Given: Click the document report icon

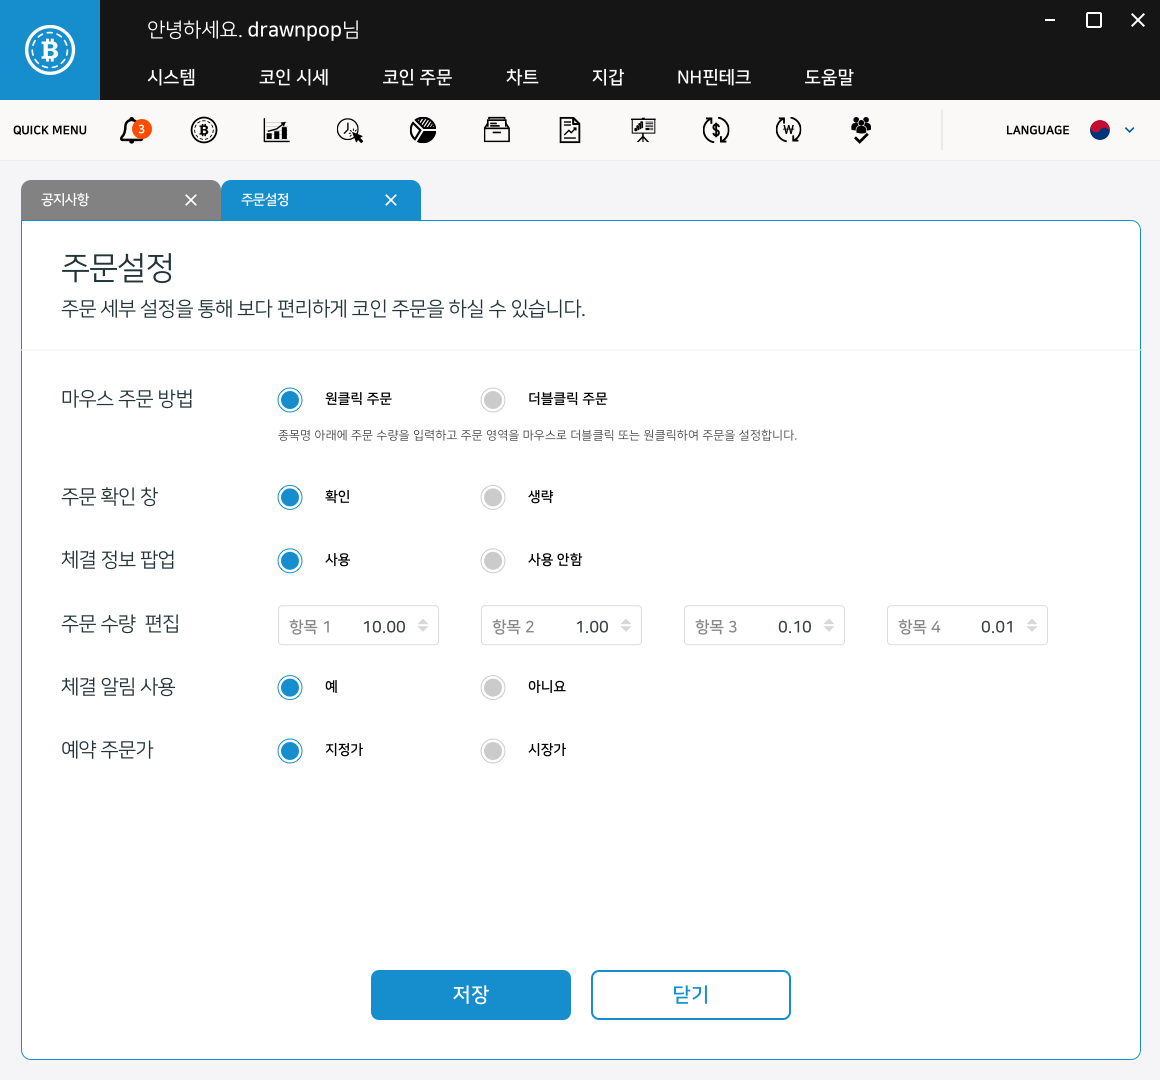Looking at the screenshot, I should coord(569,130).
